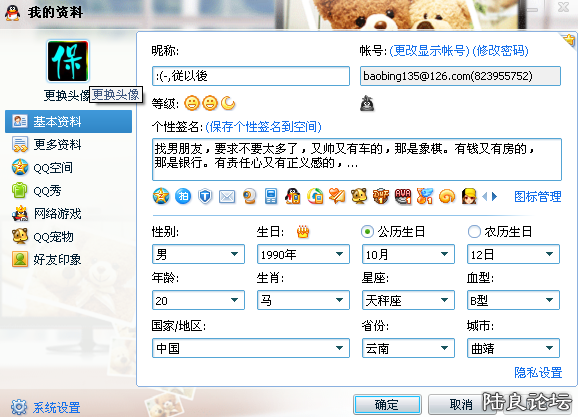Open the 性别 dropdown showing 男
Screen dimensions: 578x417
coord(198,254)
